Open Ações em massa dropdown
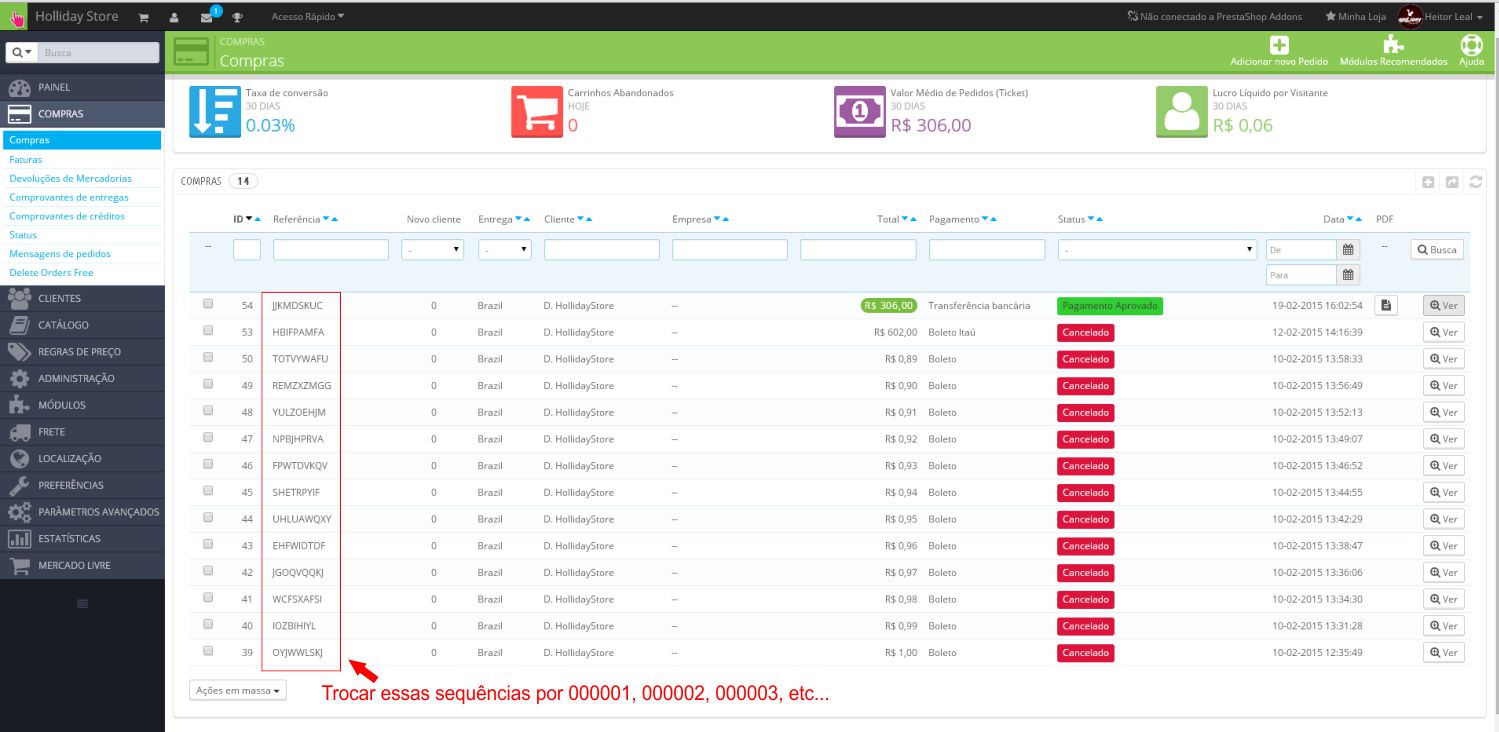 [x=238, y=690]
